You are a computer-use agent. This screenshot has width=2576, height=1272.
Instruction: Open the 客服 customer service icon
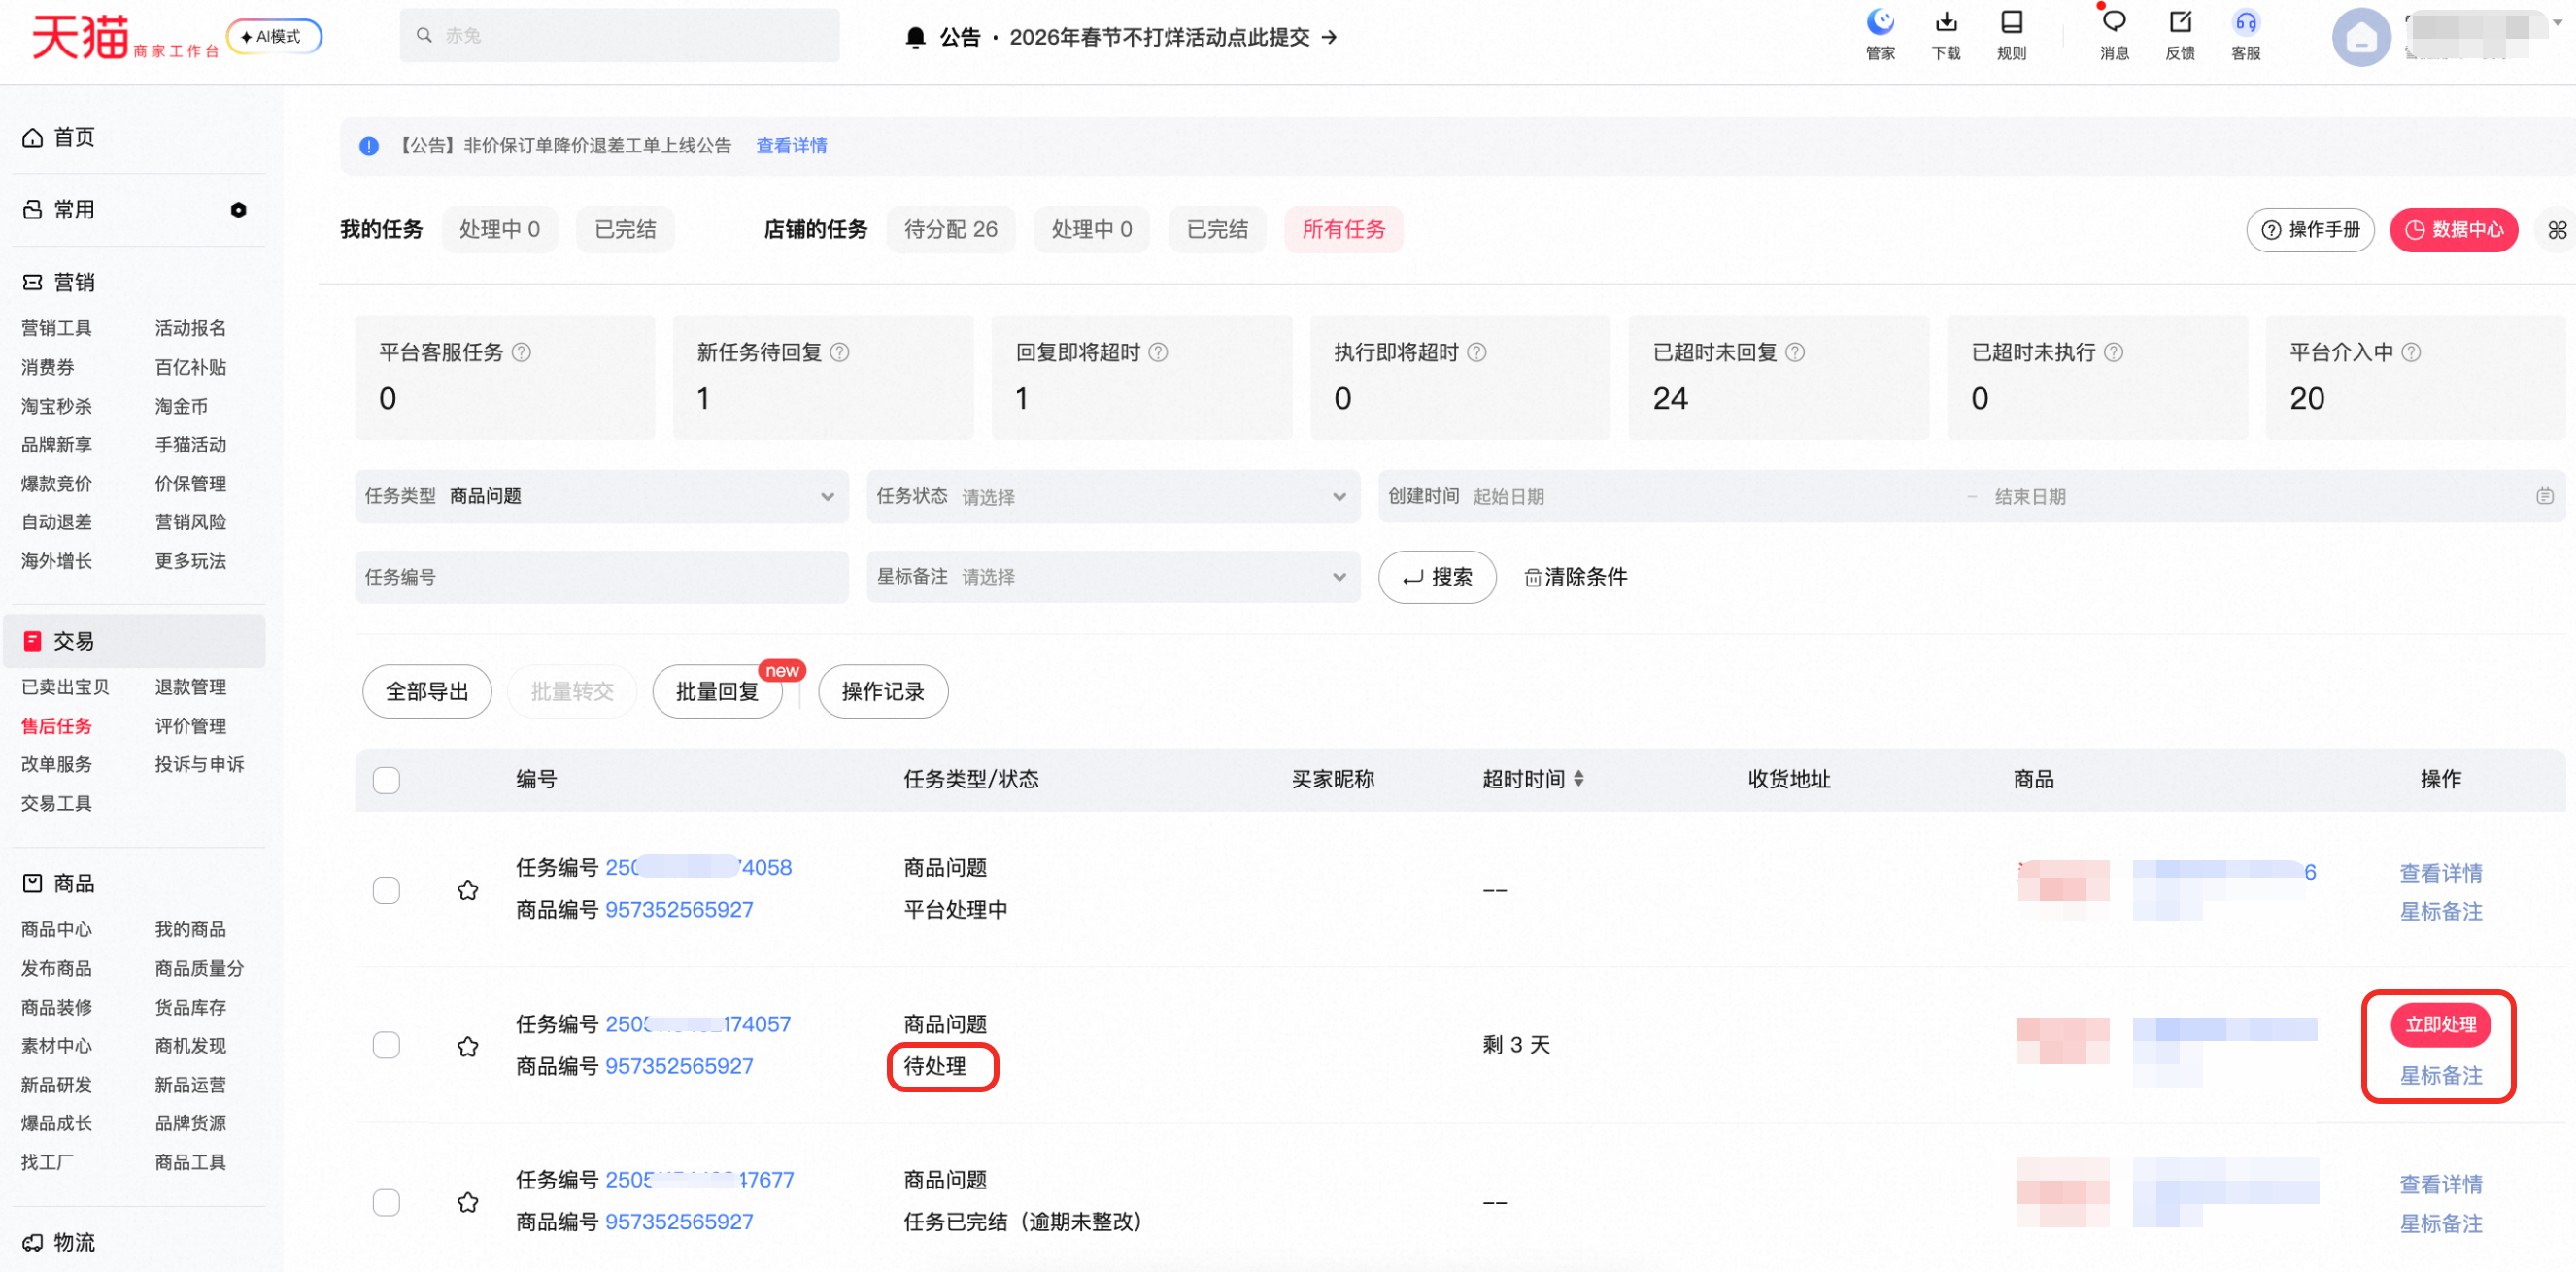pyautogui.click(x=2246, y=34)
